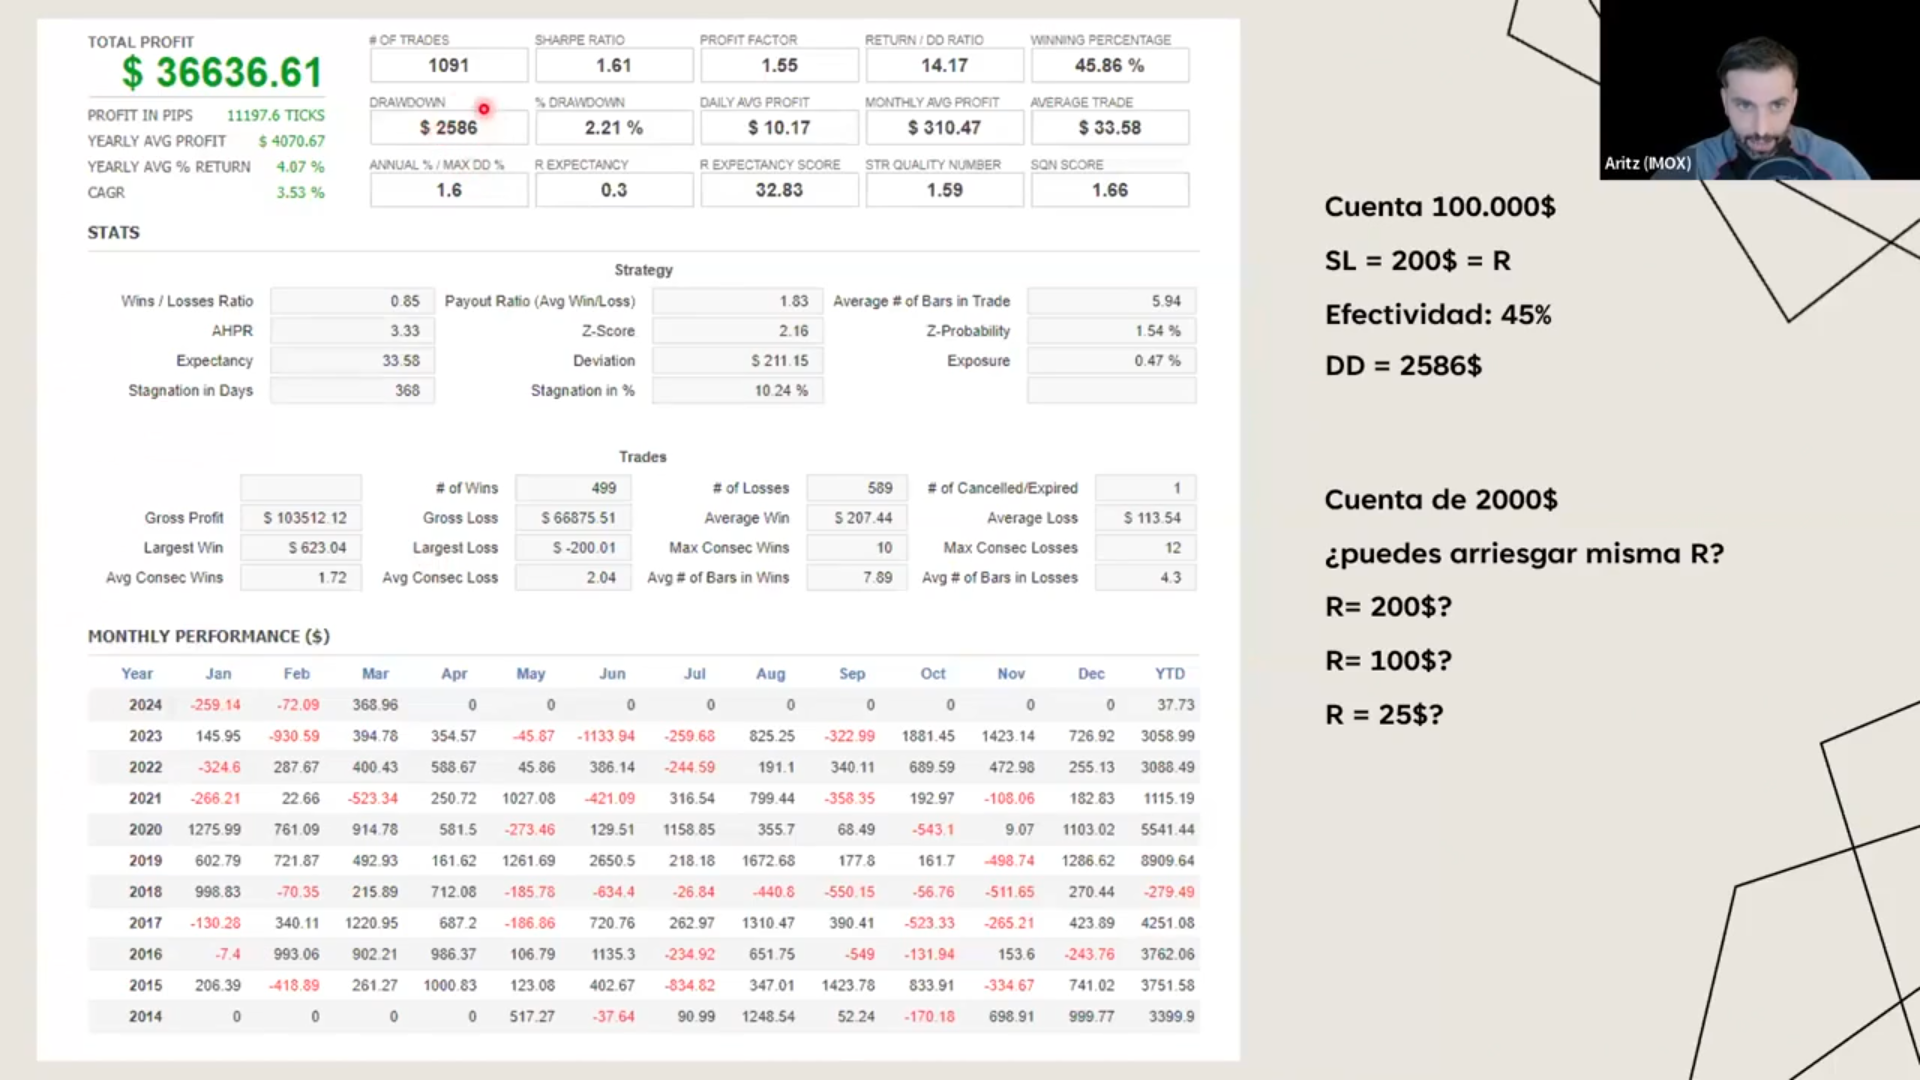Viewport: 1920px width, 1080px height.
Task: Click the Aritz (IMOX) webcam thumbnail
Action: pyautogui.click(x=1759, y=90)
